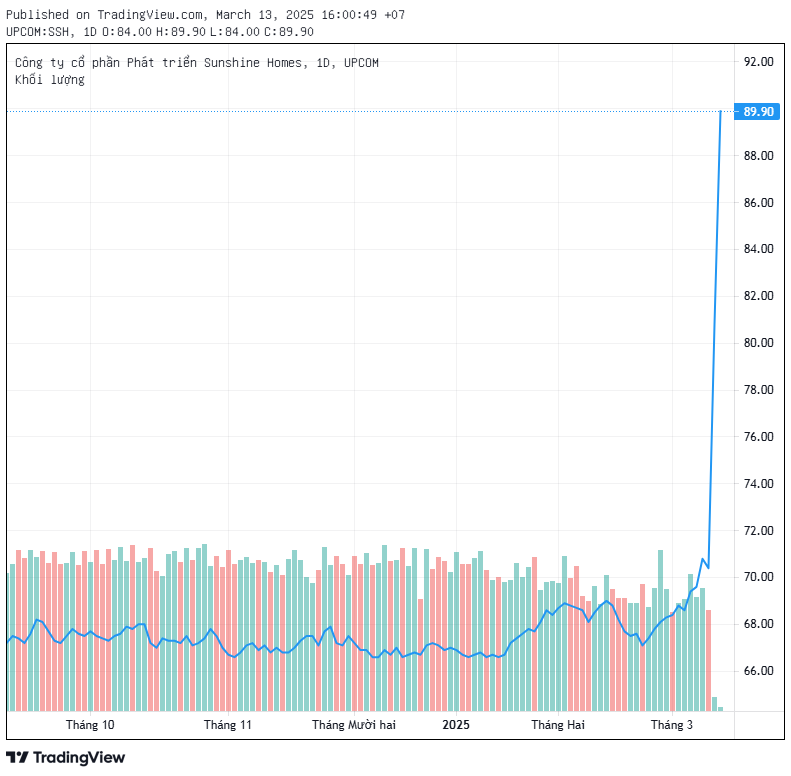791x776 pixels.
Task: Click the Tháng Hai date label
Action: pyautogui.click(x=558, y=725)
